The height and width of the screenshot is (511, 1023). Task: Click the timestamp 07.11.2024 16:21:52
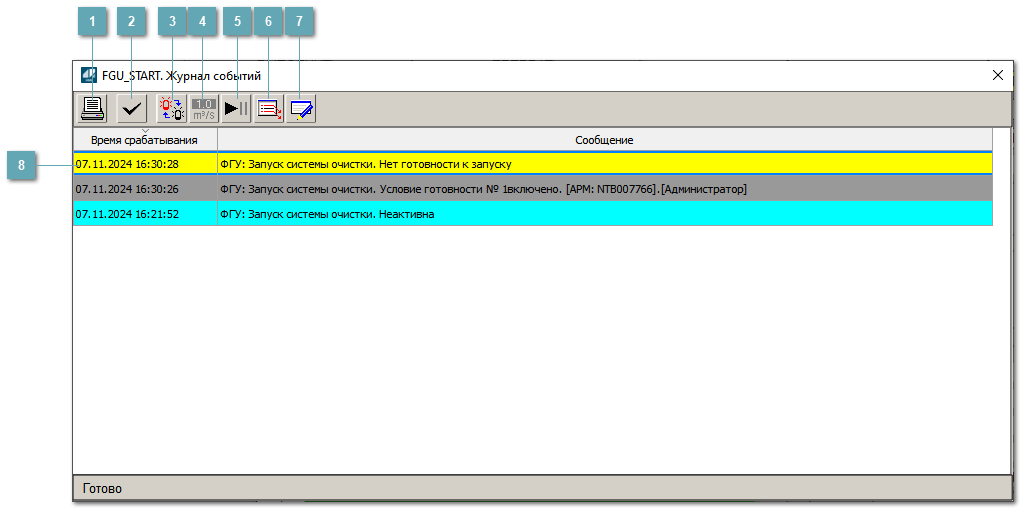[x=127, y=214]
